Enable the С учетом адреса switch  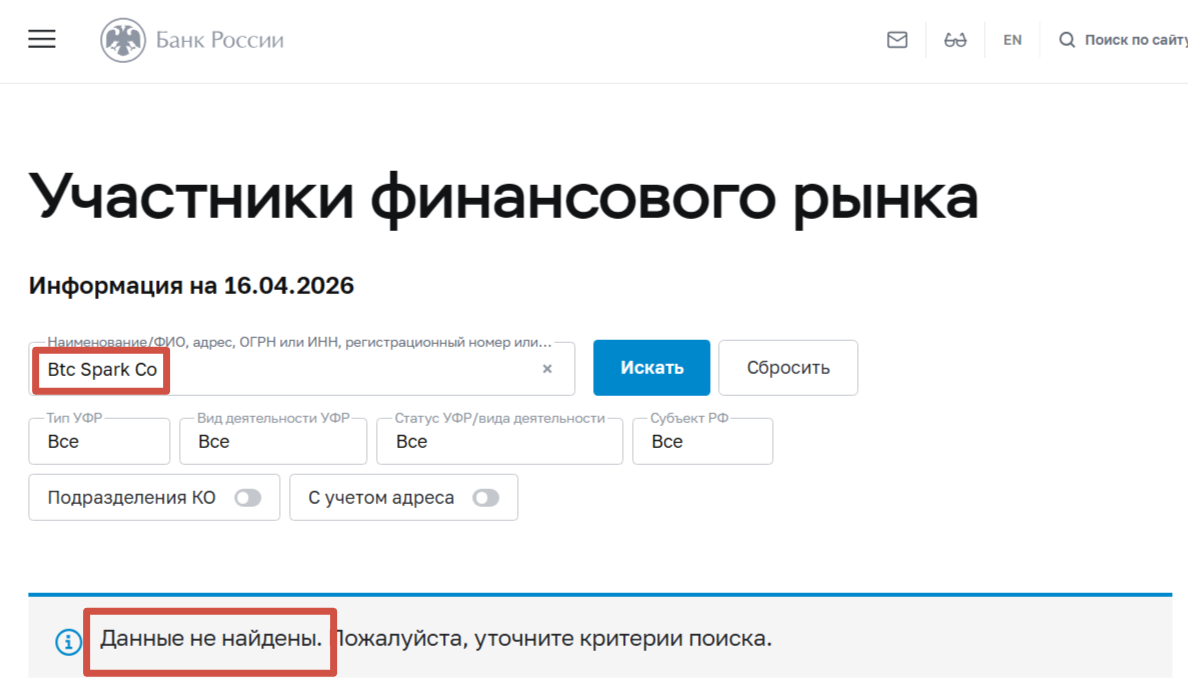pos(486,498)
